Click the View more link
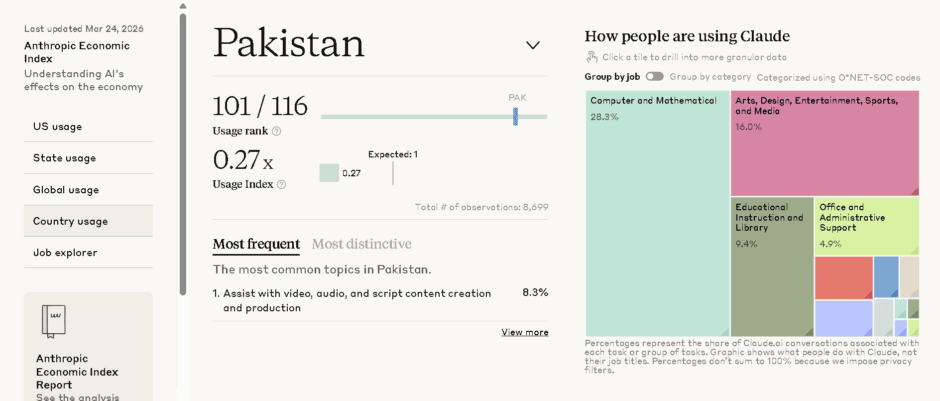Image resolution: width=940 pixels, height=401 pixels. [x=524, y=332]
